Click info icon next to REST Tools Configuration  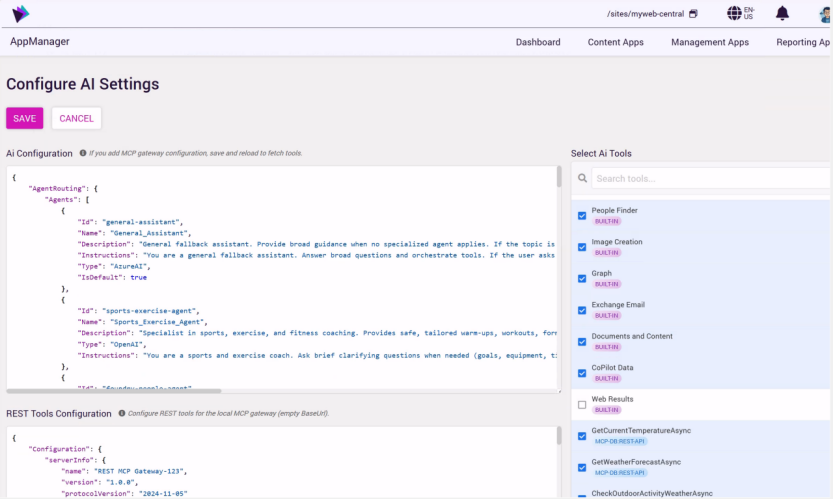(x=122, y=413)
